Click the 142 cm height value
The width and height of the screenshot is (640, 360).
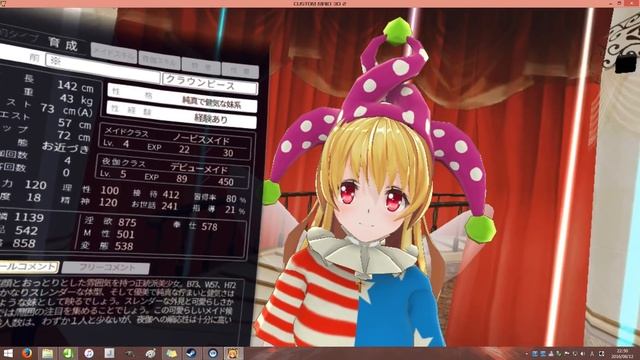point(75,87)
